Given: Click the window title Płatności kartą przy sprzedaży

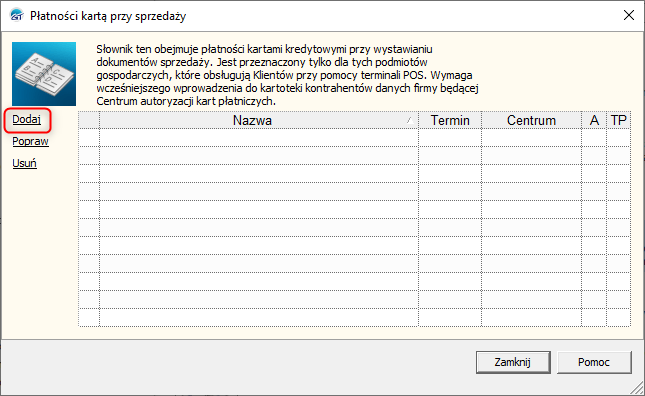Looking at the screenshot, I should coord(108,16).
